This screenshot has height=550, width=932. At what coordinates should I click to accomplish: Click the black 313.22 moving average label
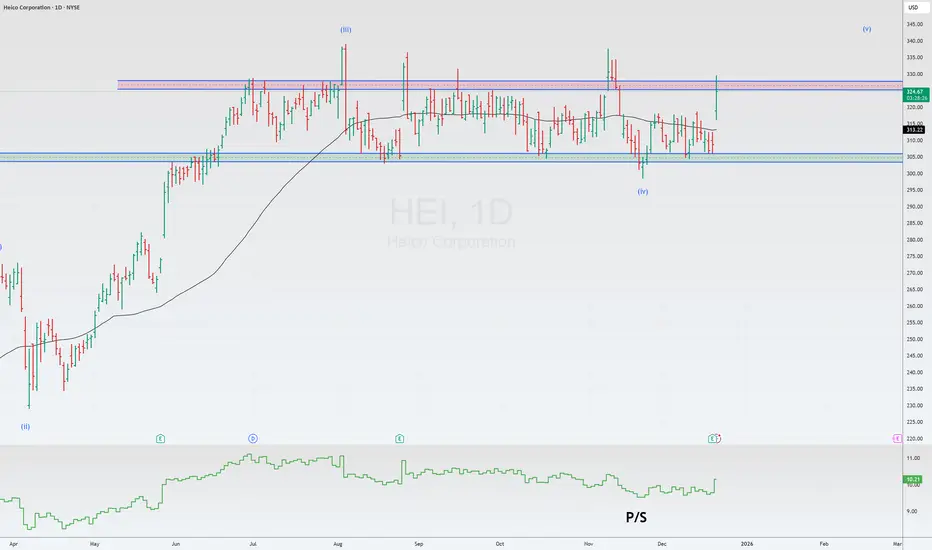pos(914,130)
